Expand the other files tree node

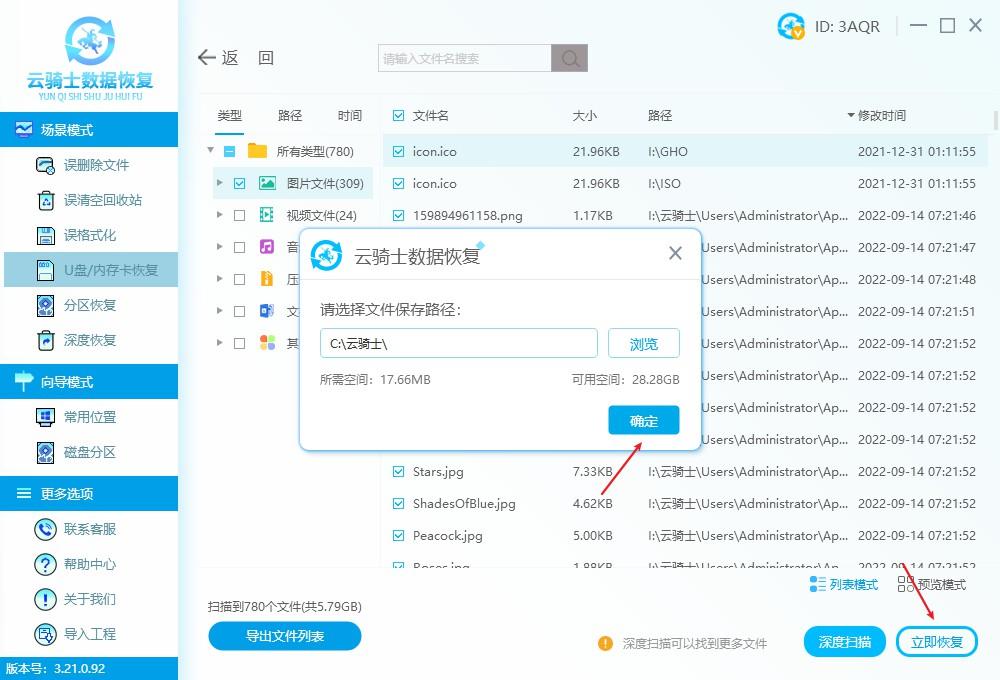(219, 342)
